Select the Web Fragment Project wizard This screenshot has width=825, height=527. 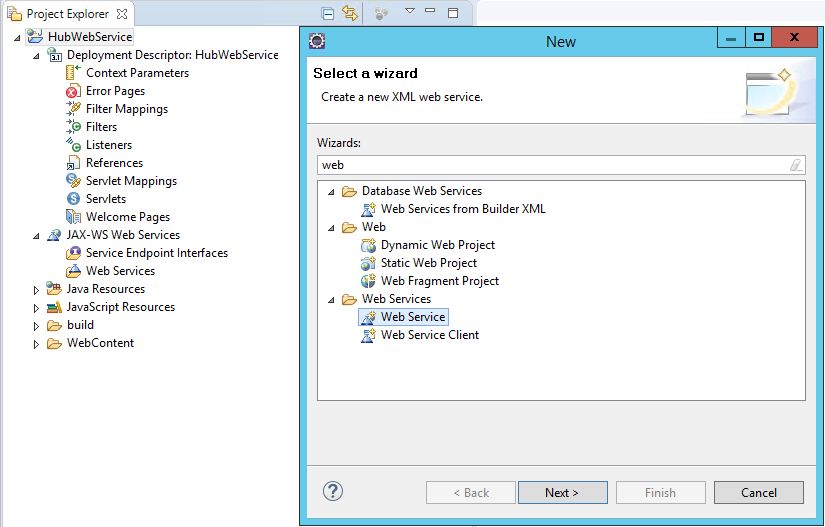440,281
